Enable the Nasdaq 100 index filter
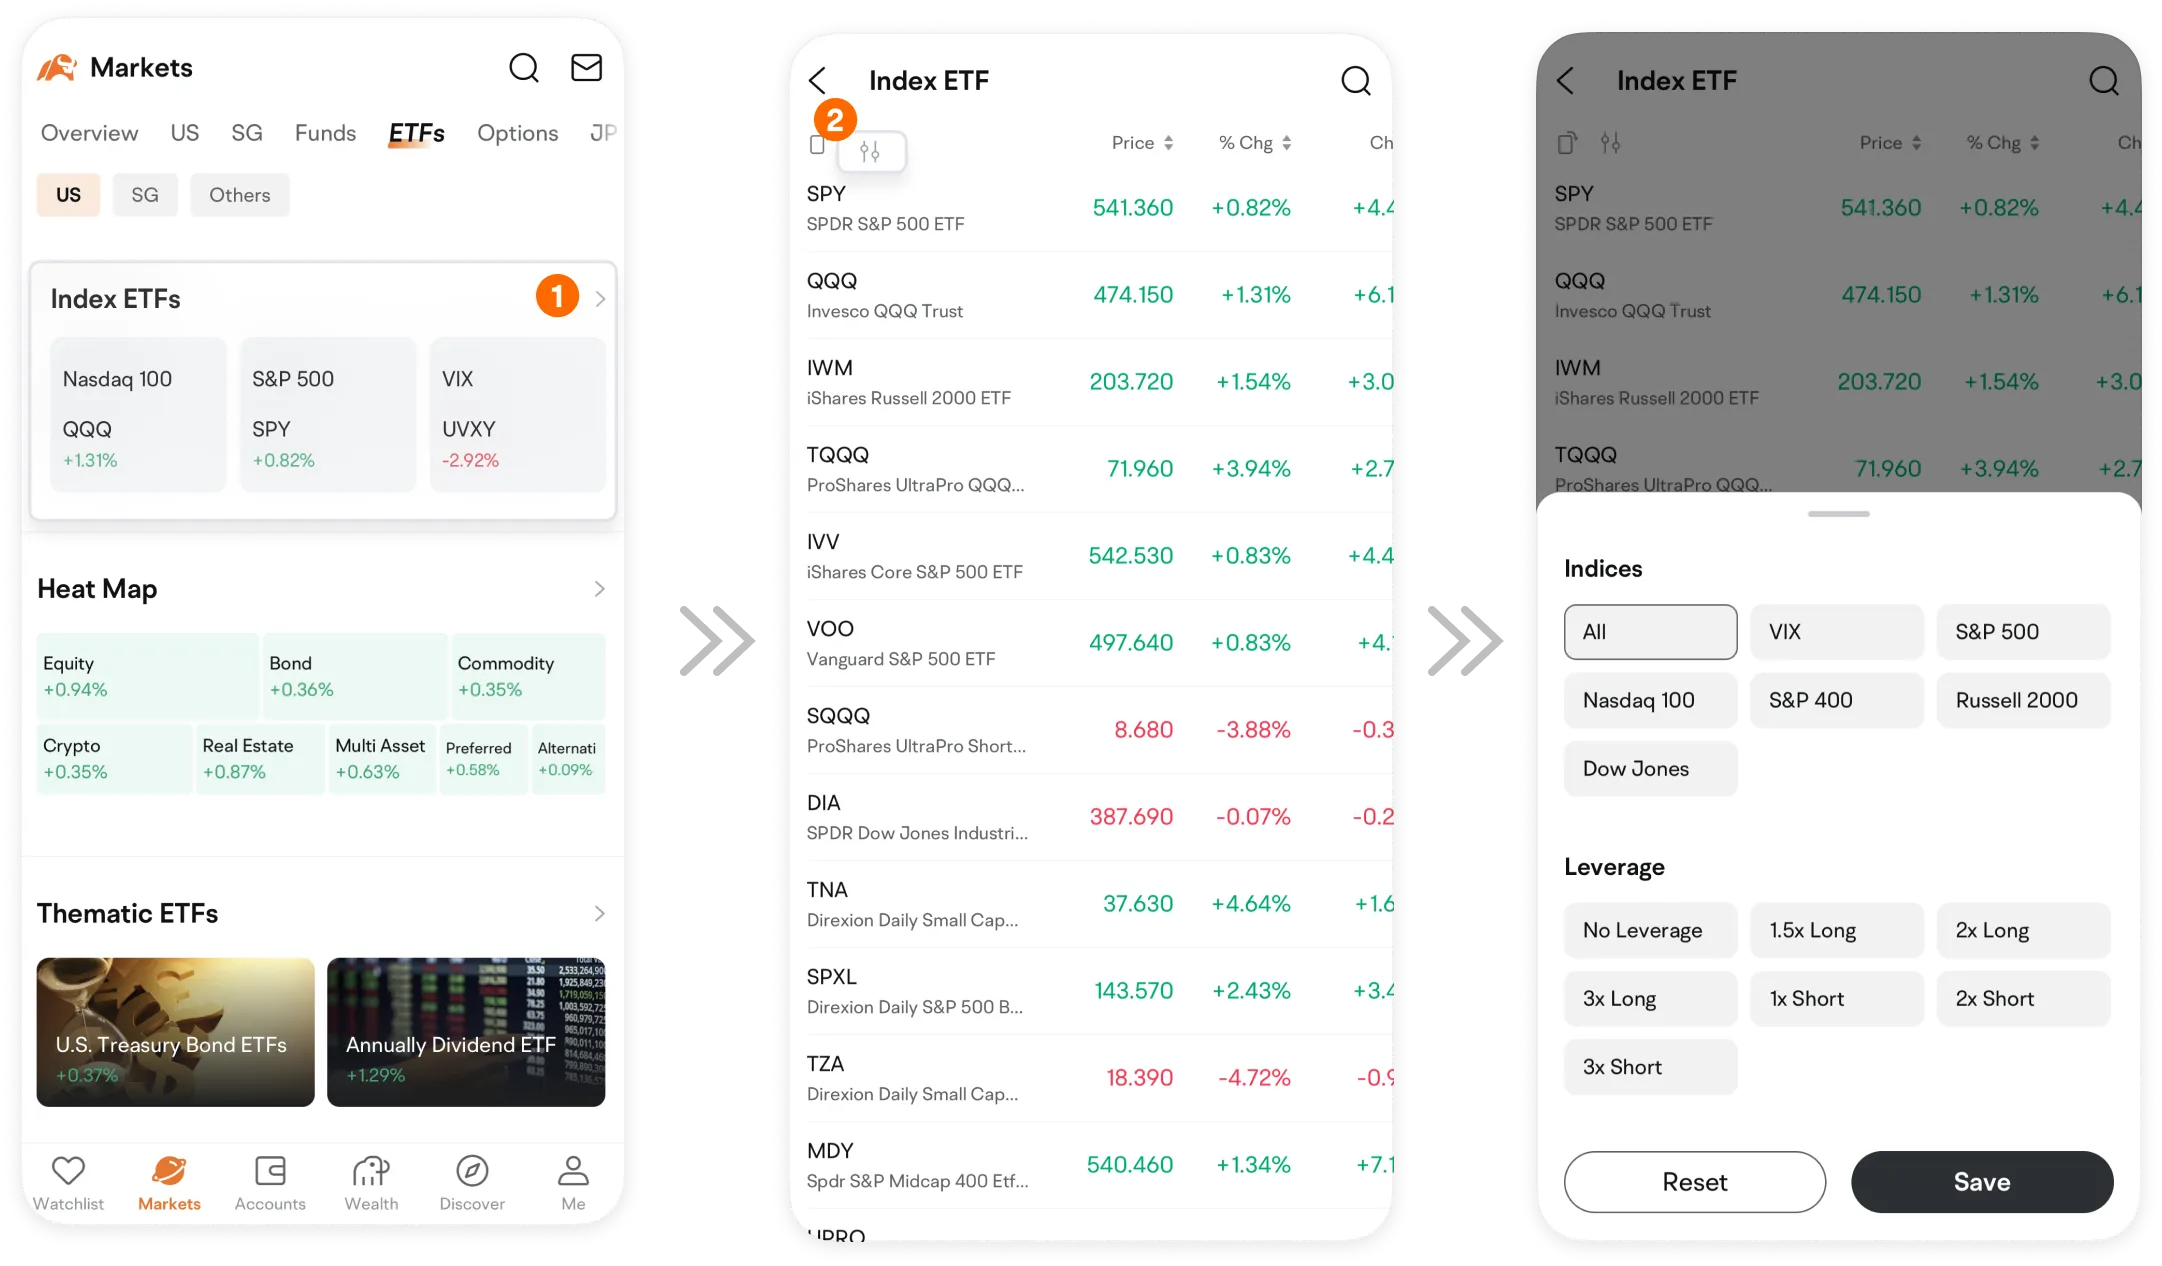The height and width of the screenshot is (1266, 2162). click(1639, 698)
